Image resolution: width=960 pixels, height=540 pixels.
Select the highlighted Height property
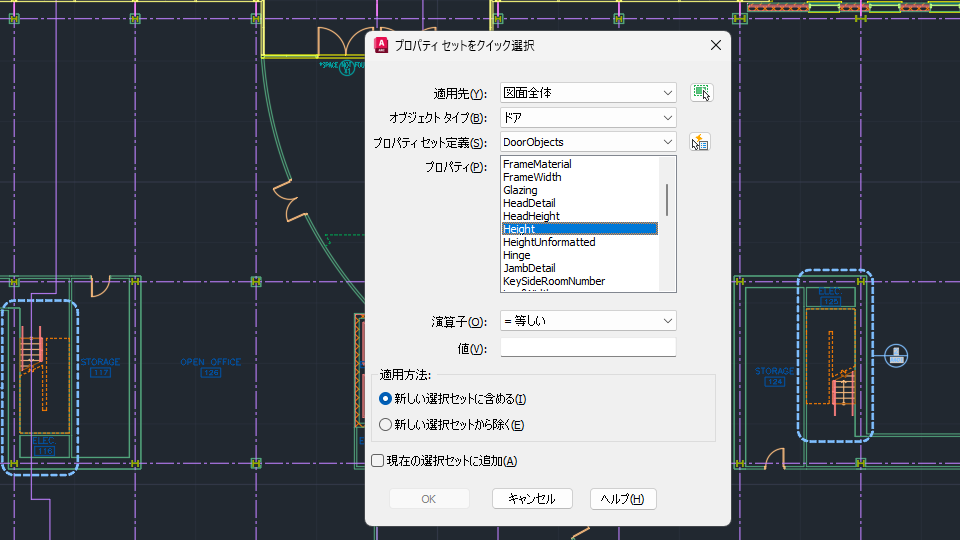click(580, 229)
